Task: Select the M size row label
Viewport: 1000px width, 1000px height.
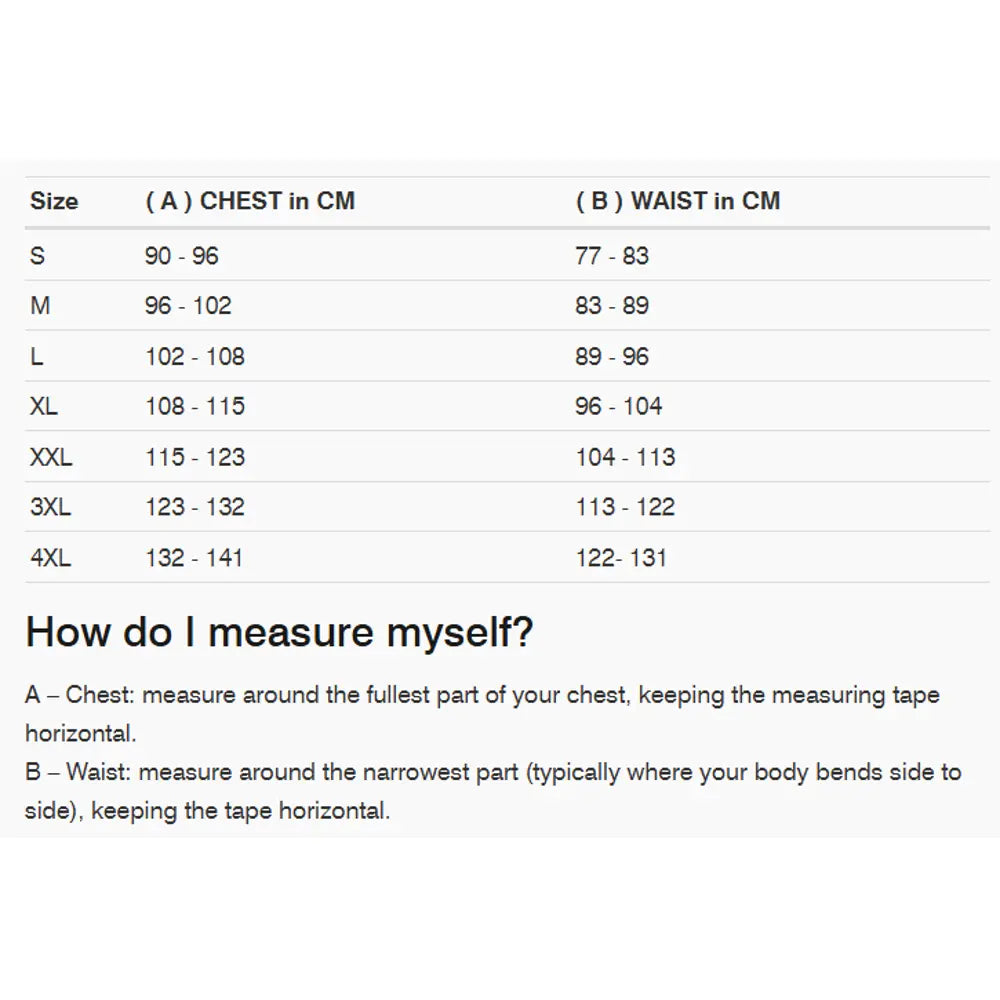Action: pyautogui.click(x=40, y=306)
